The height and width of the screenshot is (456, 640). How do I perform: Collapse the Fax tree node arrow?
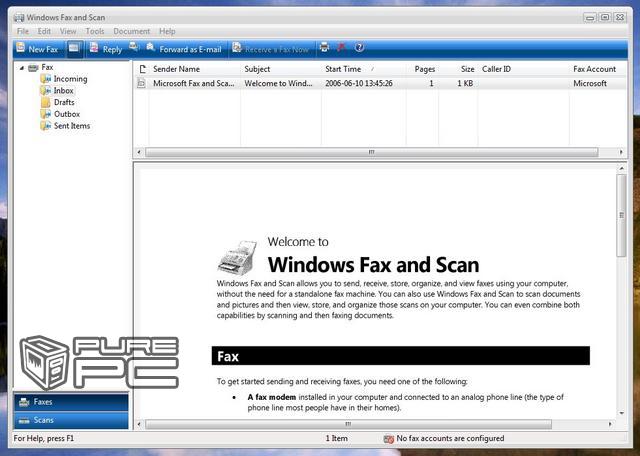[x=22, y=68]
